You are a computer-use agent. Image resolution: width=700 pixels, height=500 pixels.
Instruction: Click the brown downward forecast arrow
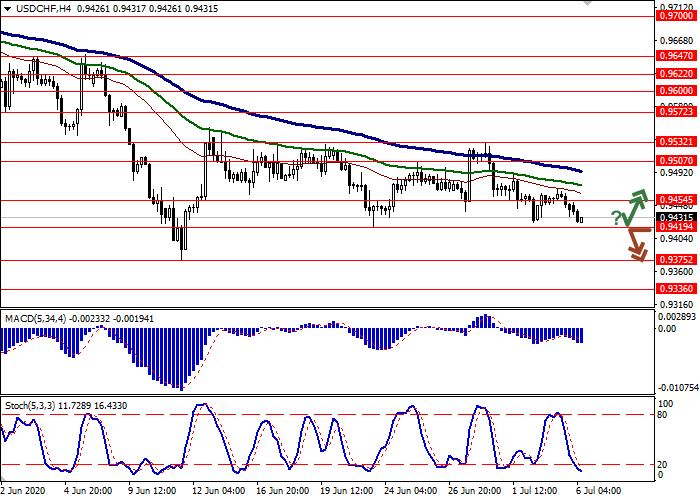[x=636, y=246]
